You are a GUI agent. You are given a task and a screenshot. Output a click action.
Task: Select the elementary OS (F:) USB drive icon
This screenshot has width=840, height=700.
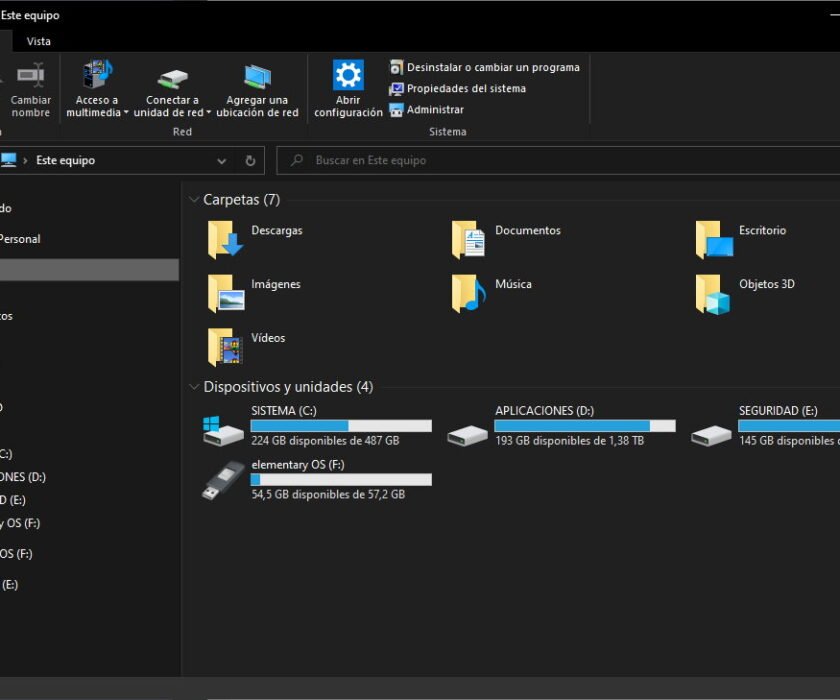coord(223,480)
